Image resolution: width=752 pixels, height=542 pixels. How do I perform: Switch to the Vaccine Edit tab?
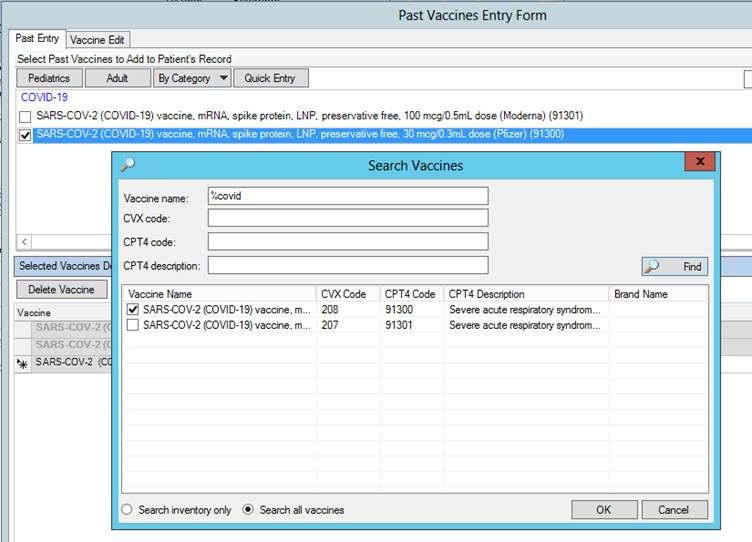click(97, 40)
